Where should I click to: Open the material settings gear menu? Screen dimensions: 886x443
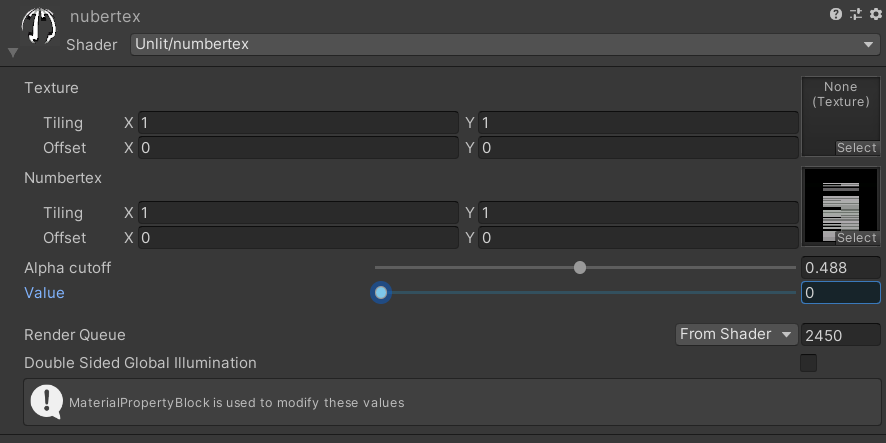coord(875,14)
